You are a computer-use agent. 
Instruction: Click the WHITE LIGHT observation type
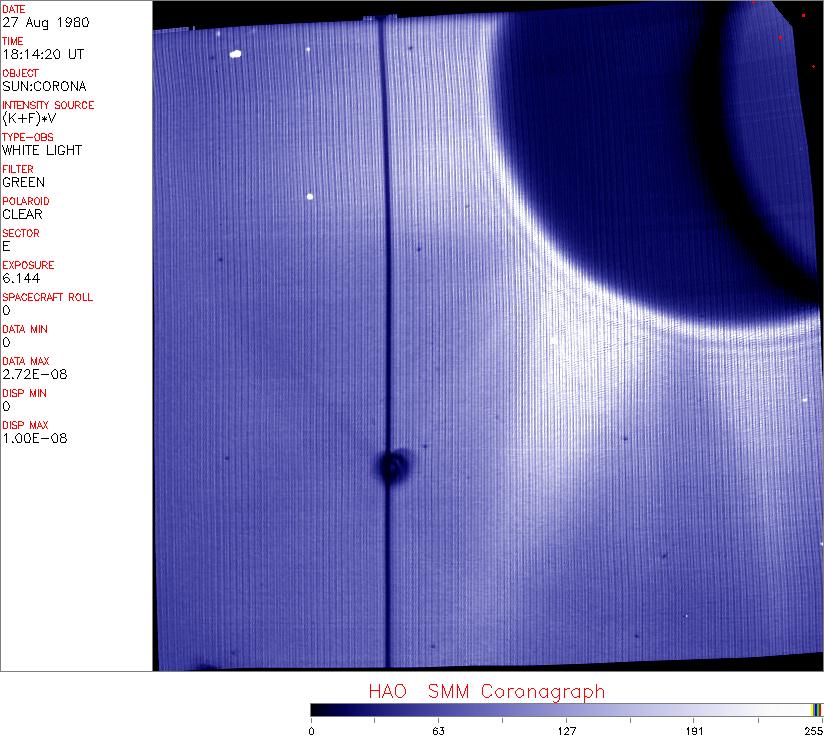[x=42, y=150]
